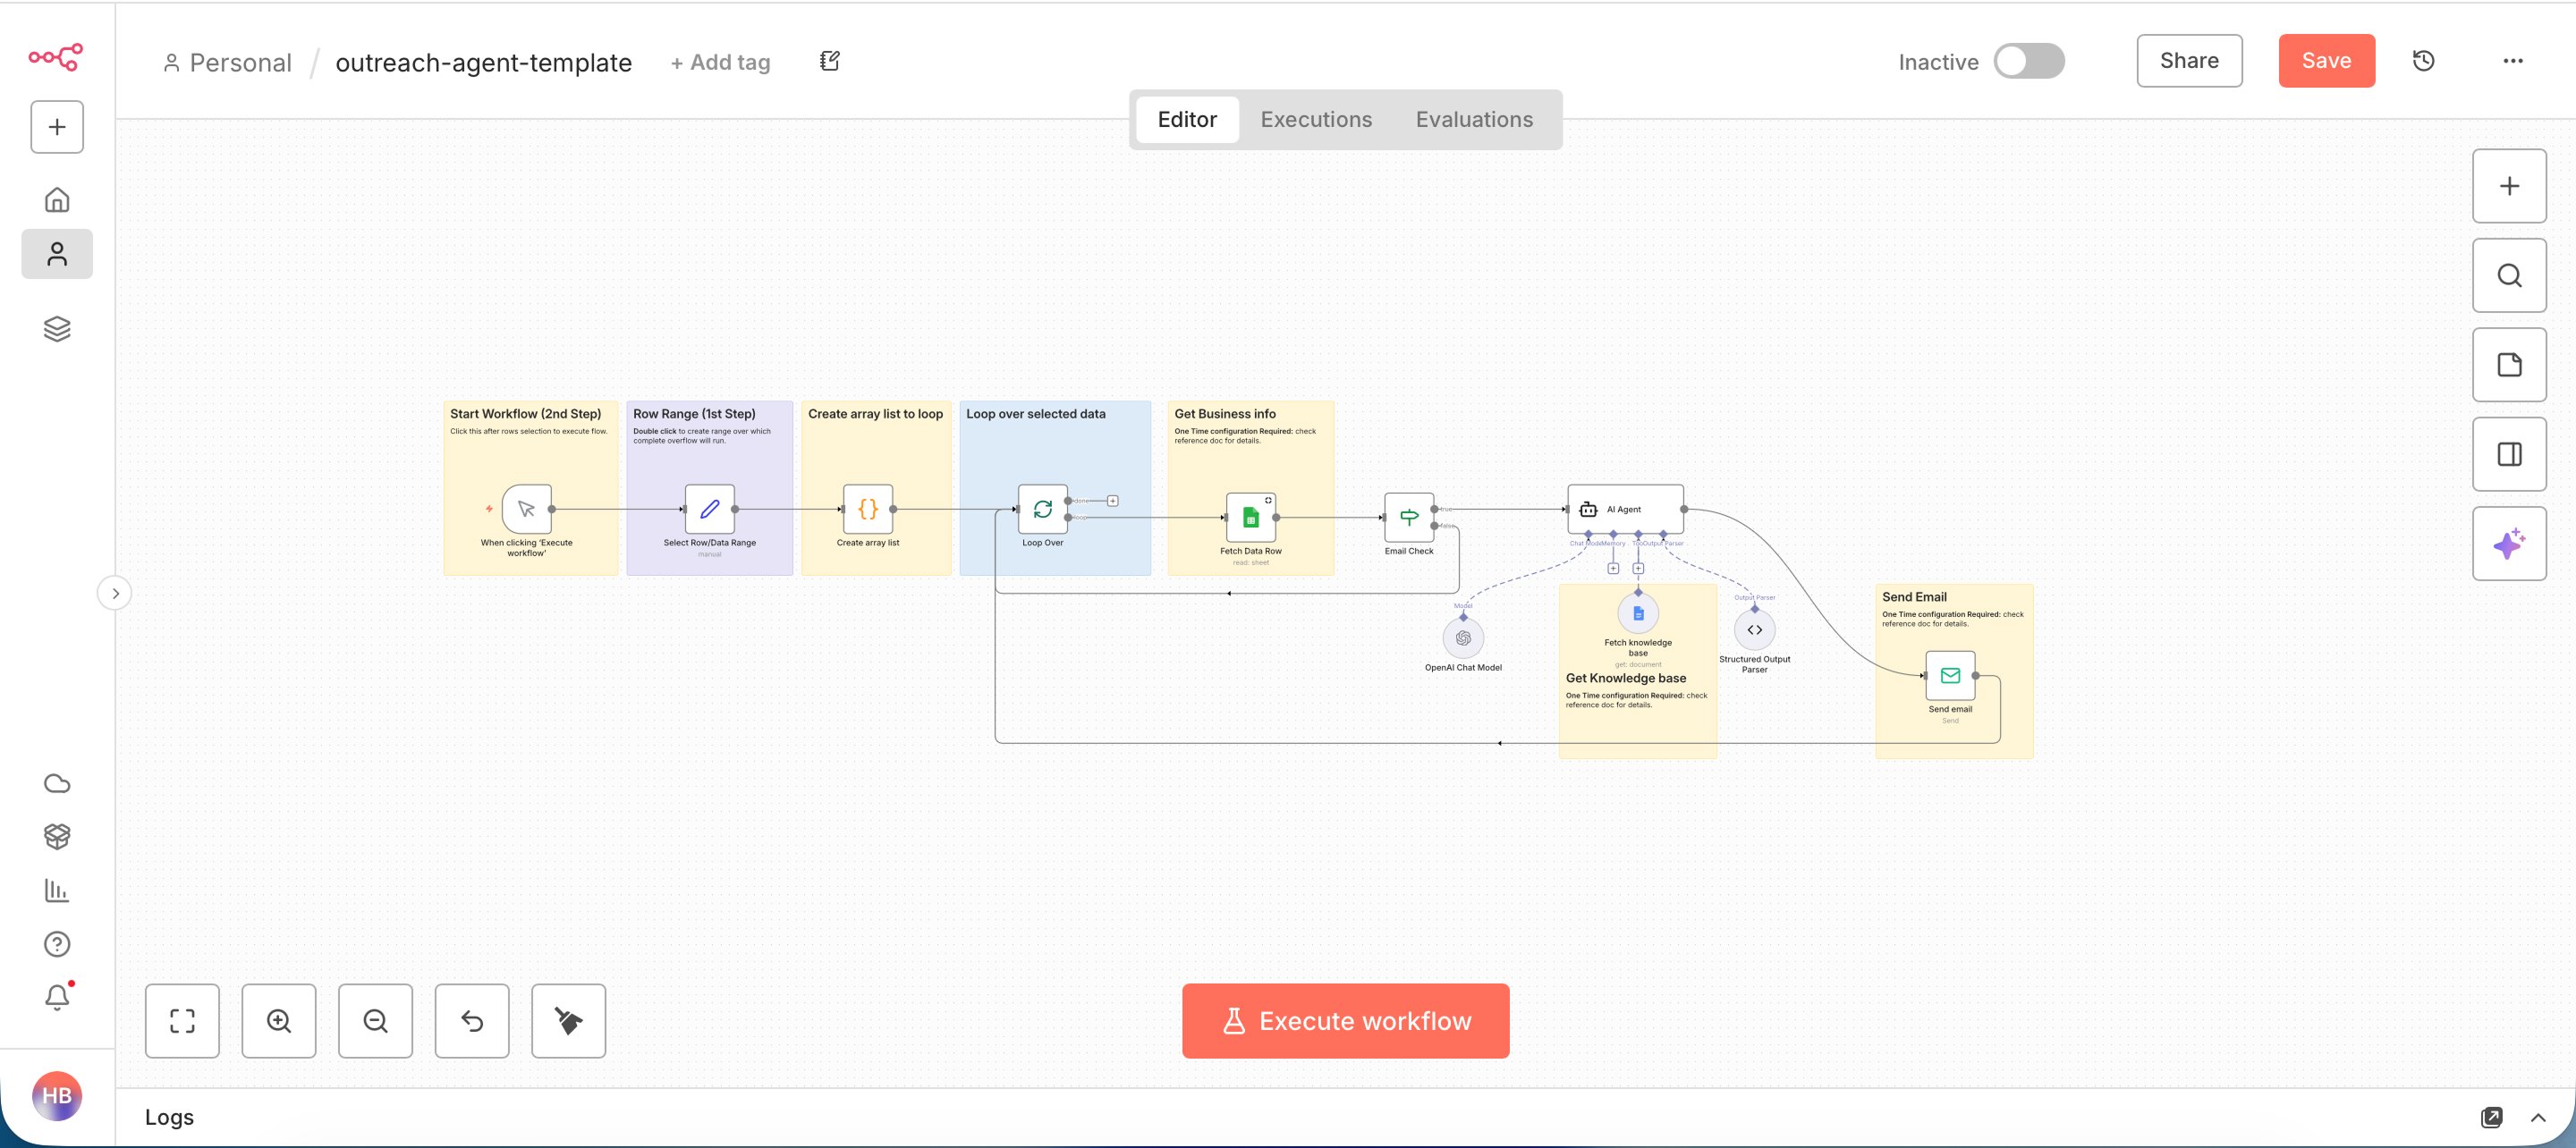Open the AI assistant sparkle button

coord(2508,543)
